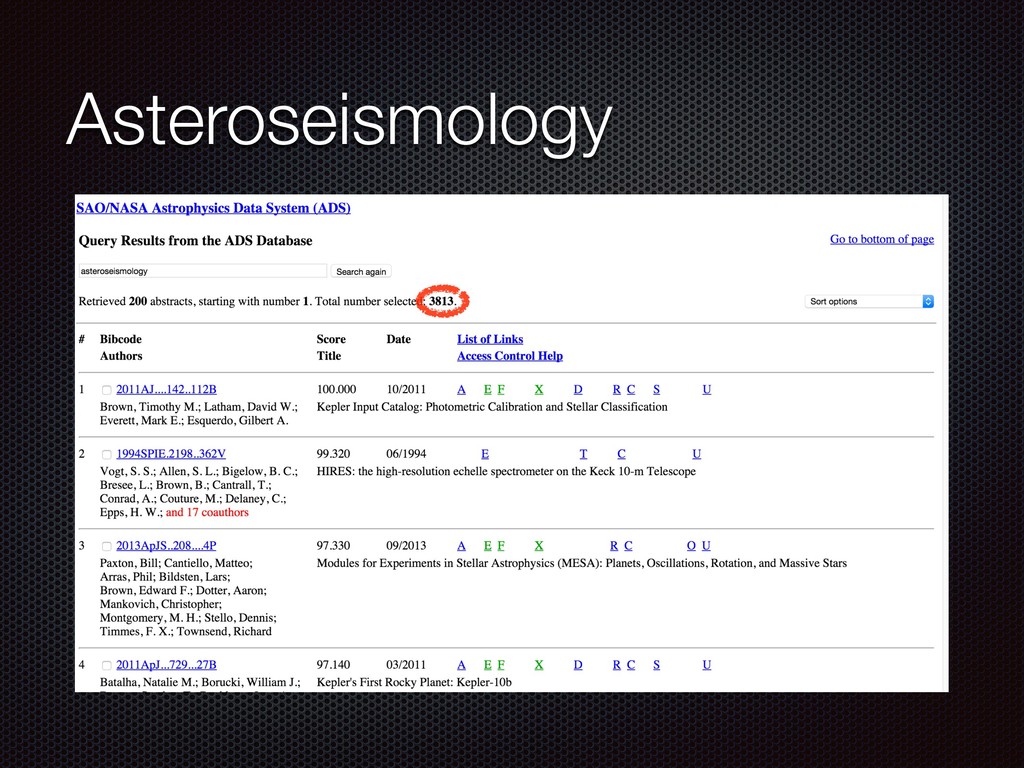Open Access Control Help link

point(510,356)
